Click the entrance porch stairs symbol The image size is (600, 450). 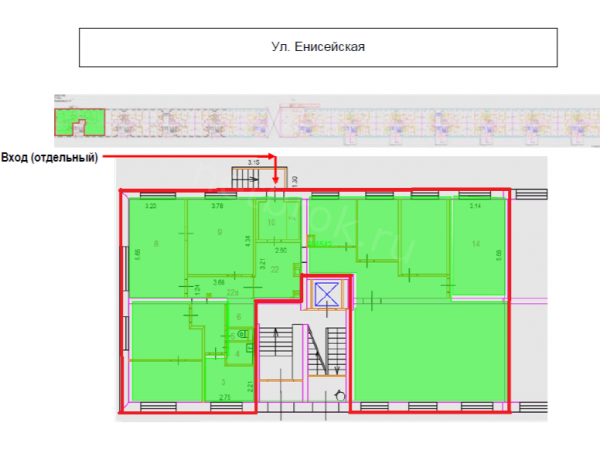pos(246,178)
